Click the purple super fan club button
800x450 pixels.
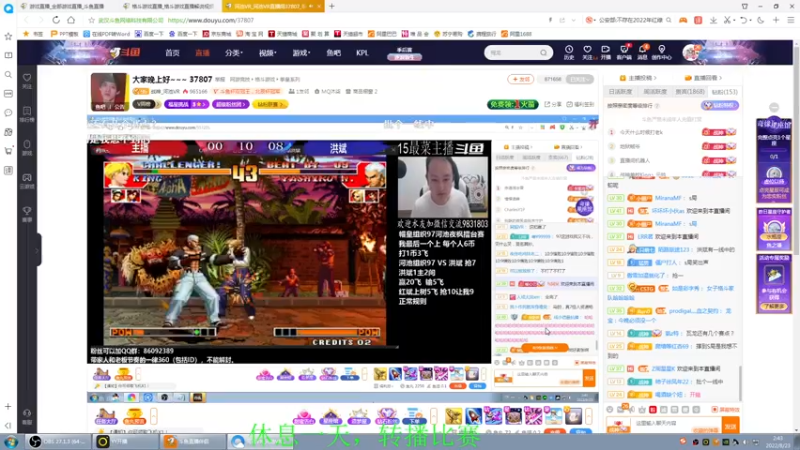[230, 104]
